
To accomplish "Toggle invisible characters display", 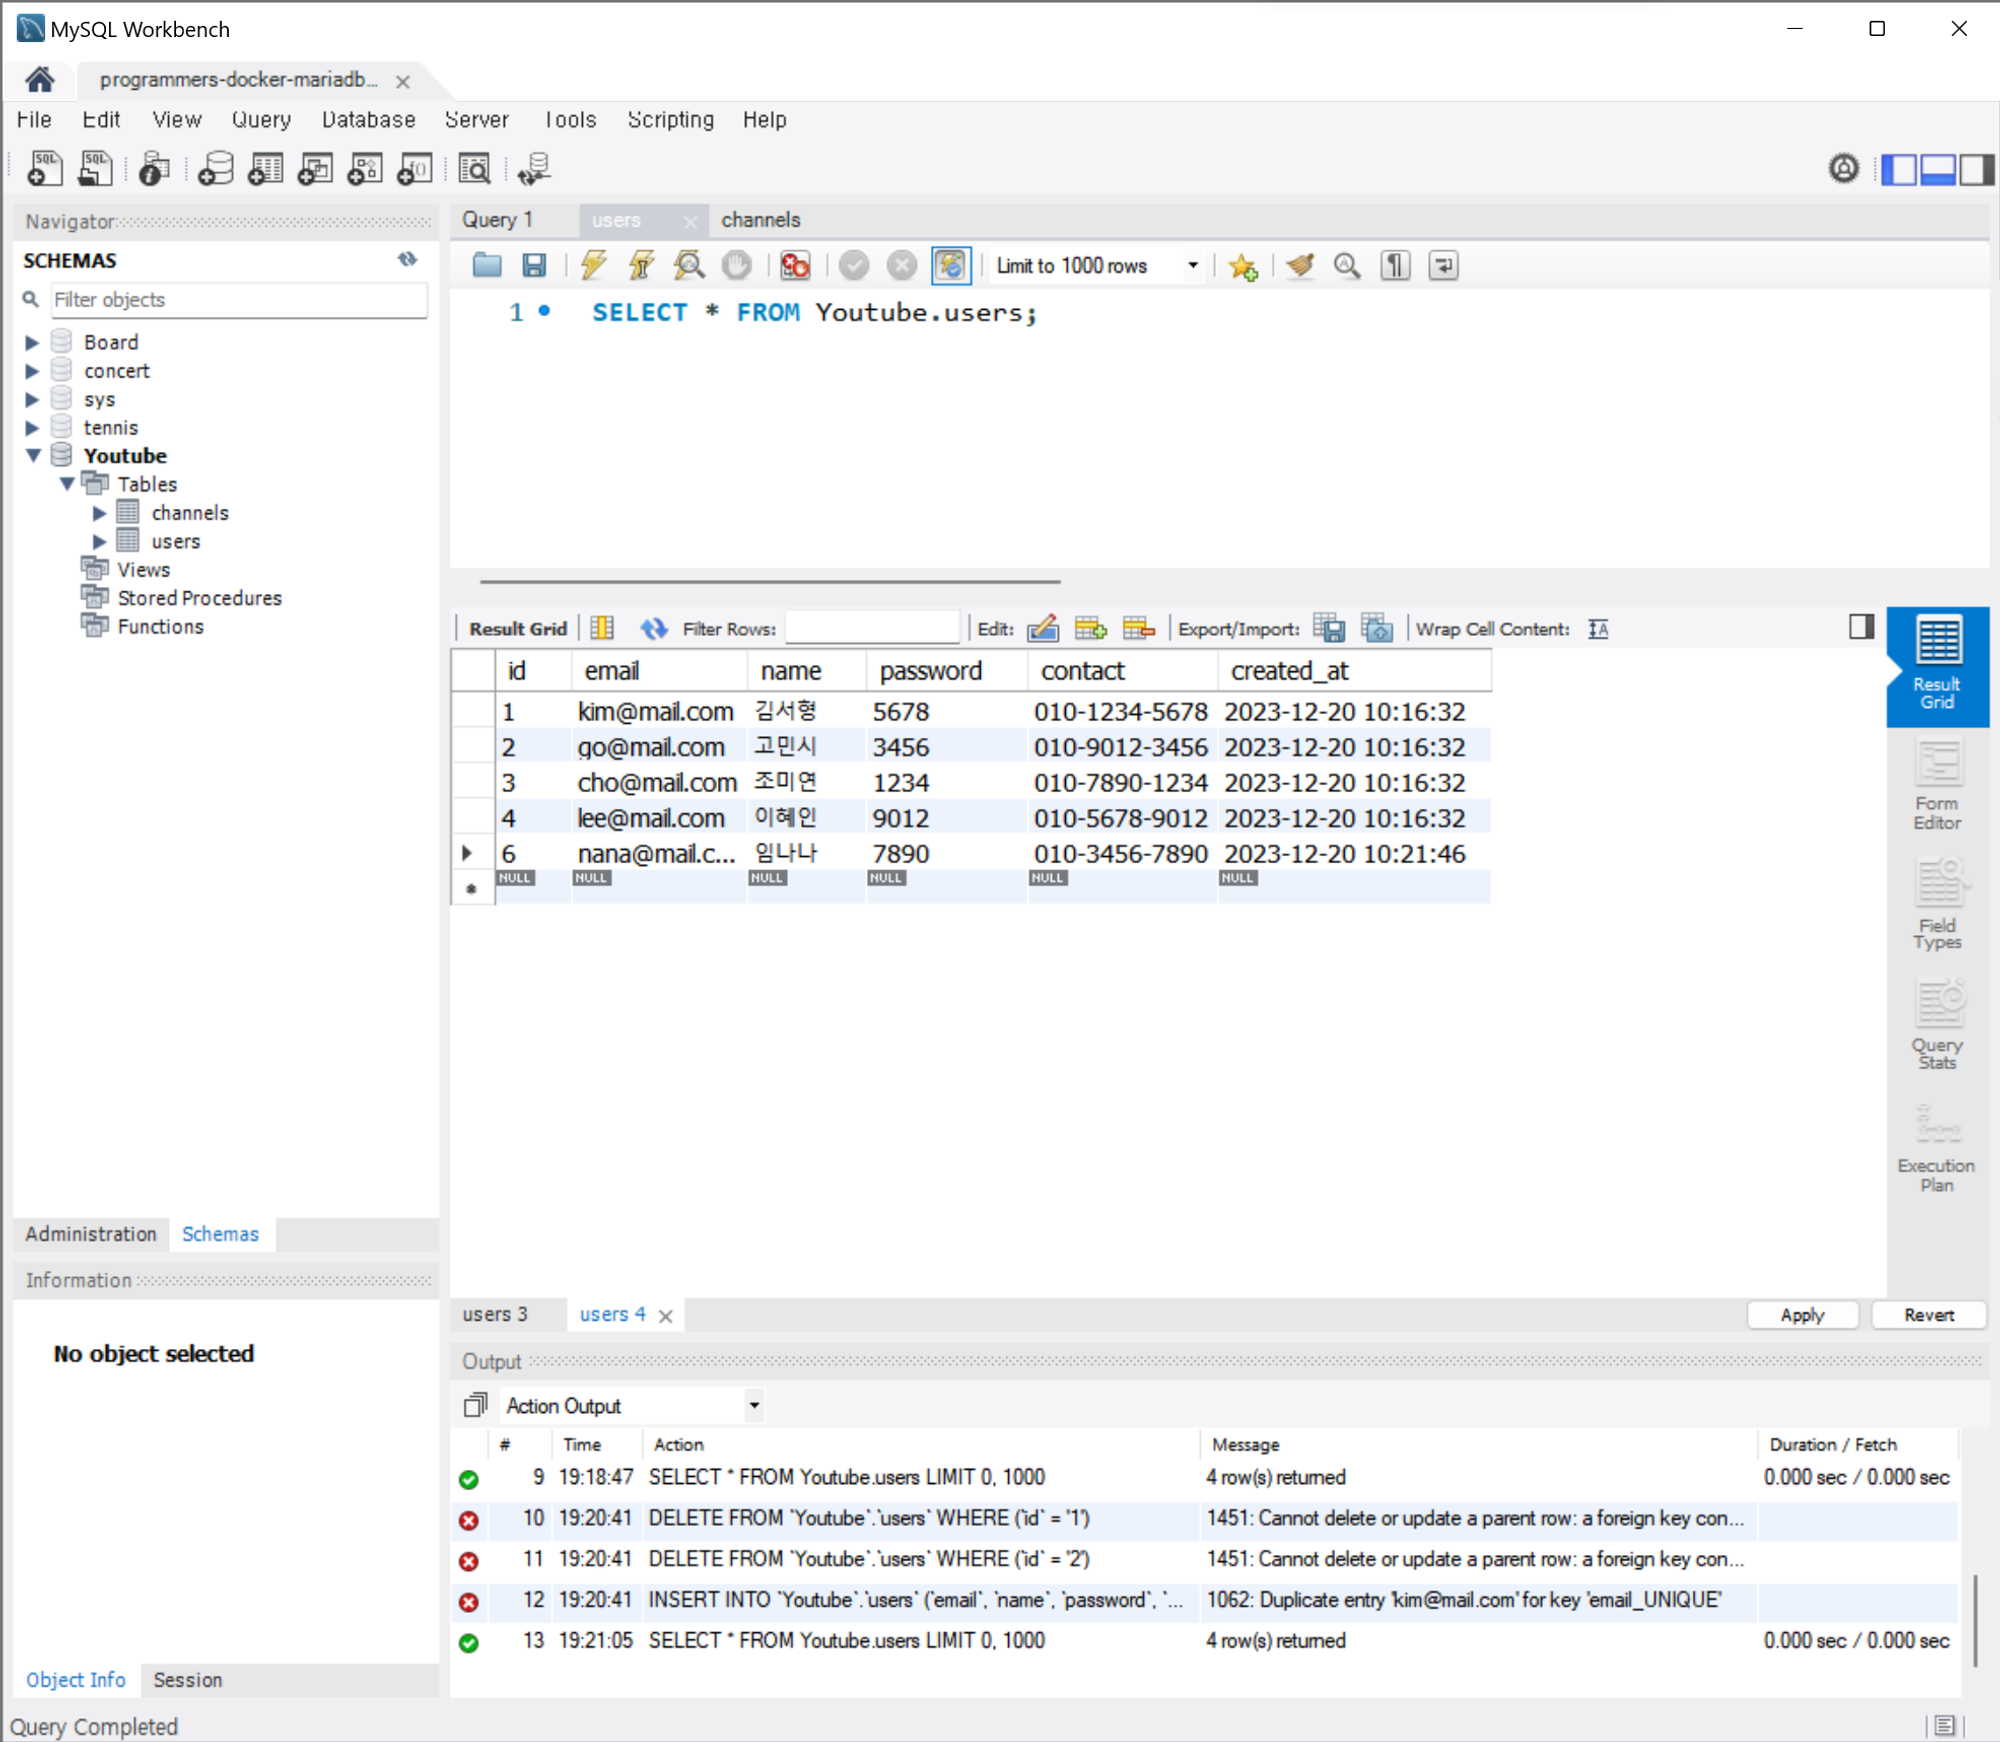I will click(1395, 265).
